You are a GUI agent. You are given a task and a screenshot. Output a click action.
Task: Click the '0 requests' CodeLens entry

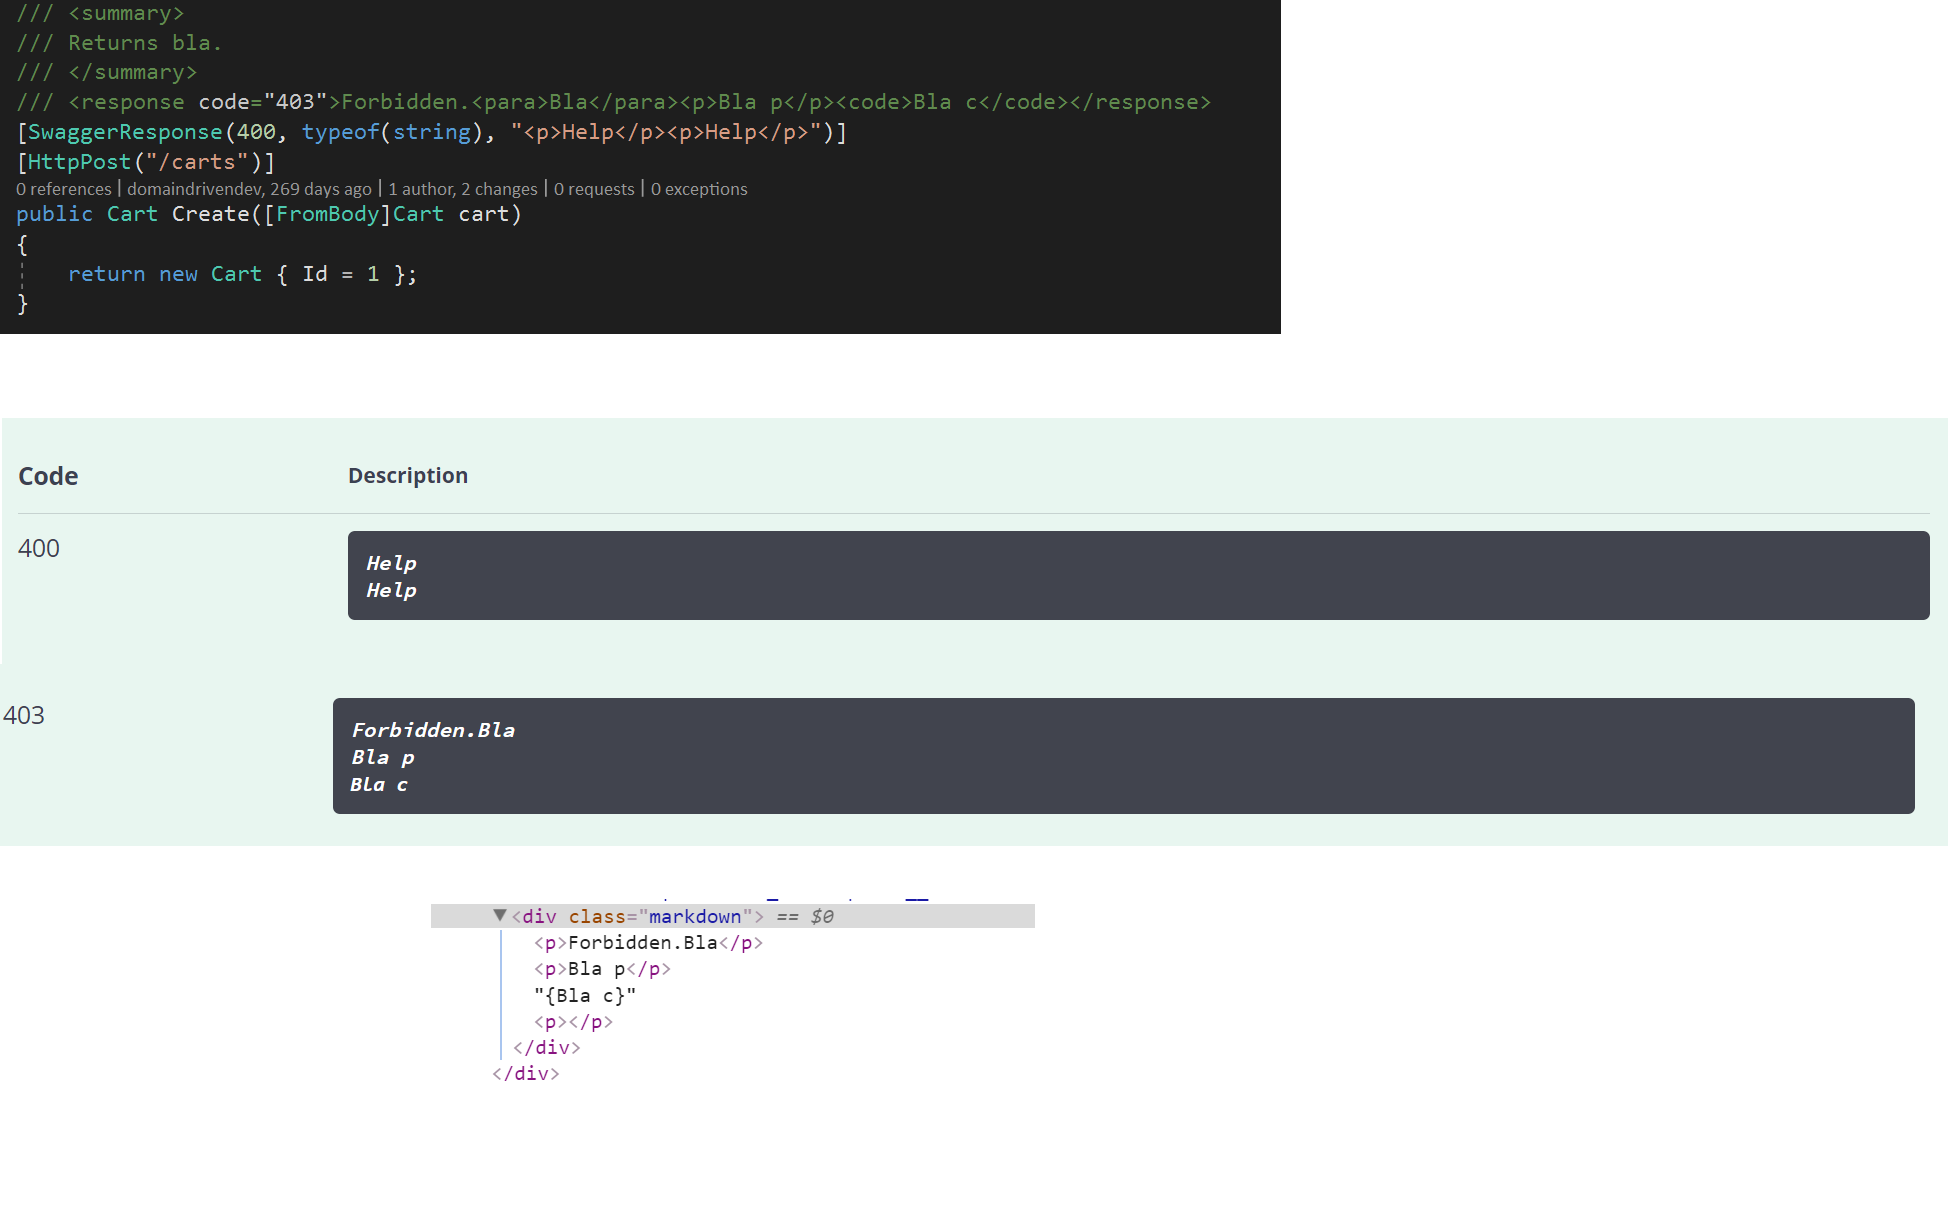(x=594, y=189)
